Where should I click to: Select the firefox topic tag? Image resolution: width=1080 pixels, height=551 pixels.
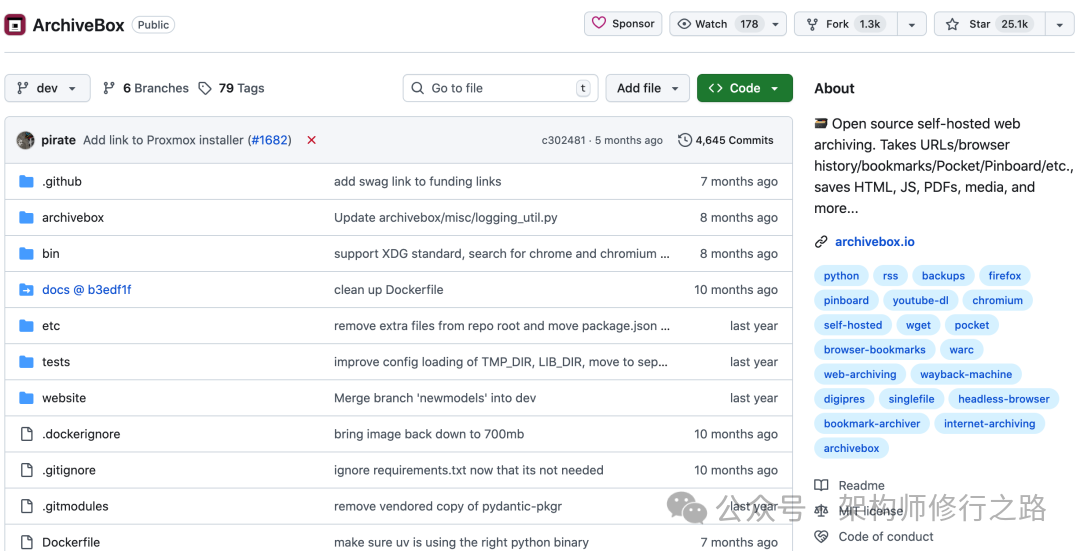coord(1005,276)
